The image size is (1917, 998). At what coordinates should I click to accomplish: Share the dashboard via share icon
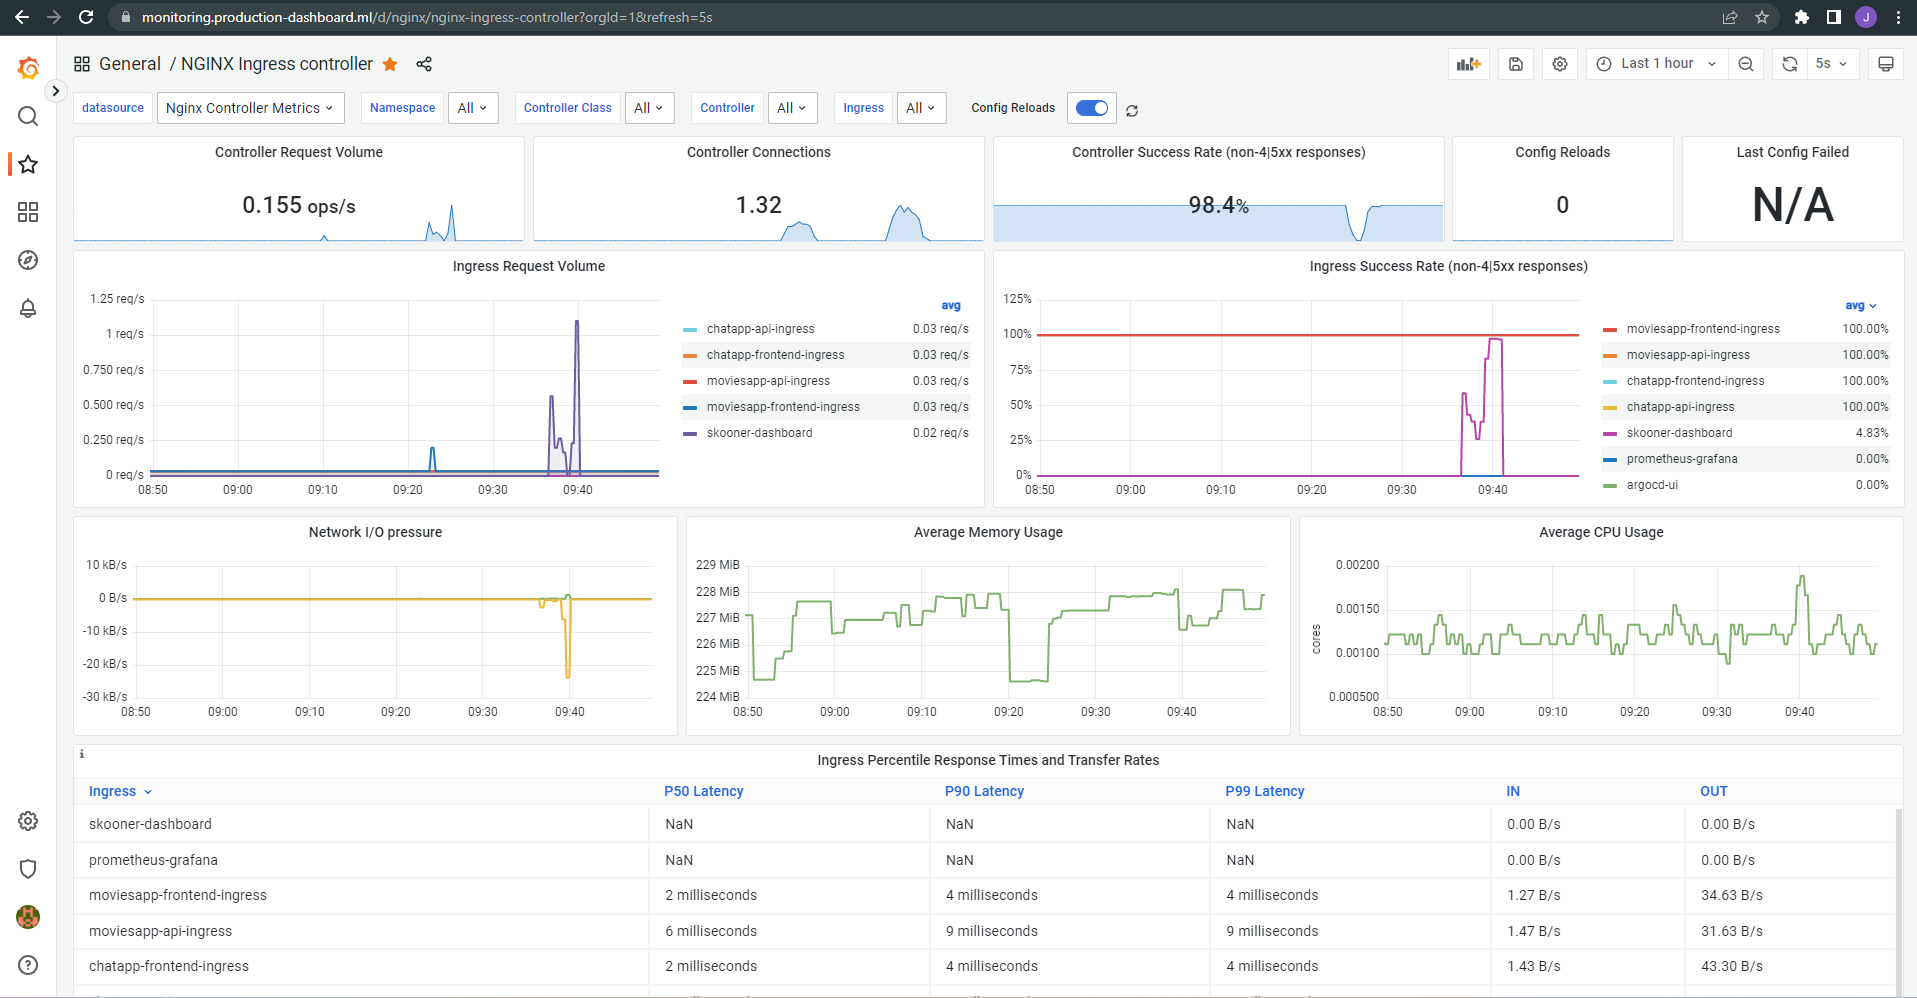pyautogui.click(x=424, y=64)
